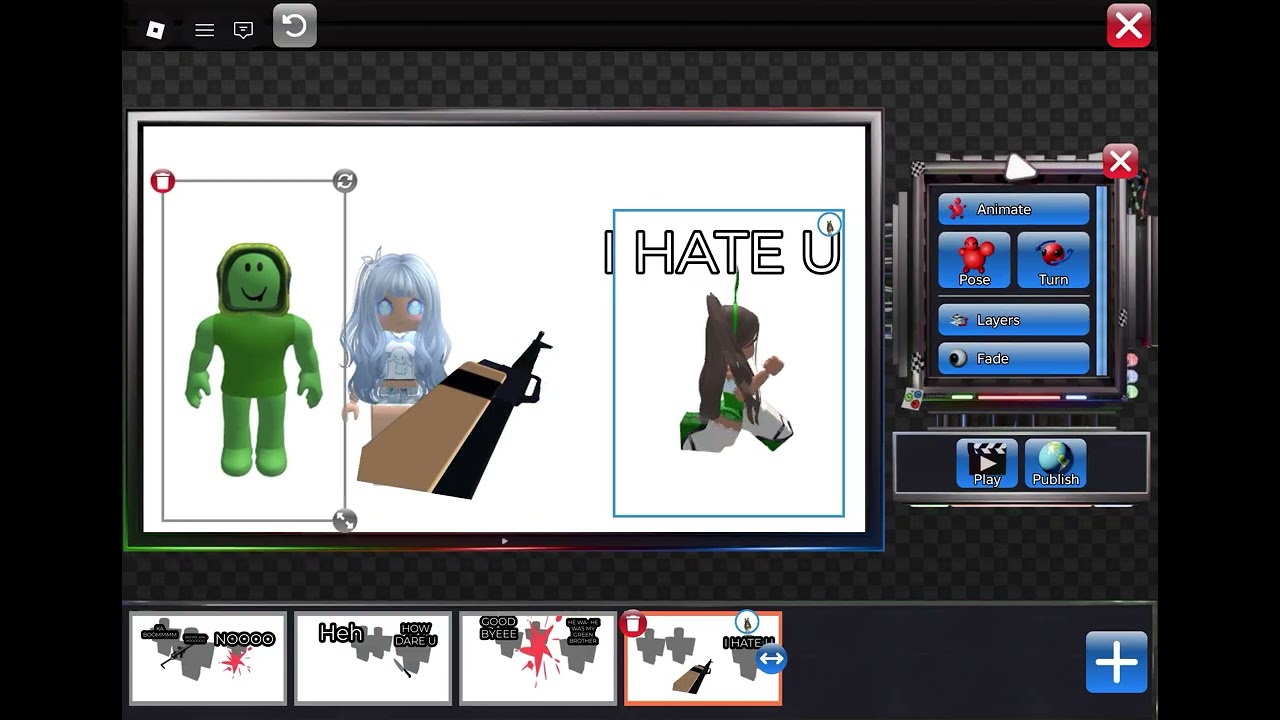Publish the comic with globe button
1280x720 pixels.
1055,463
